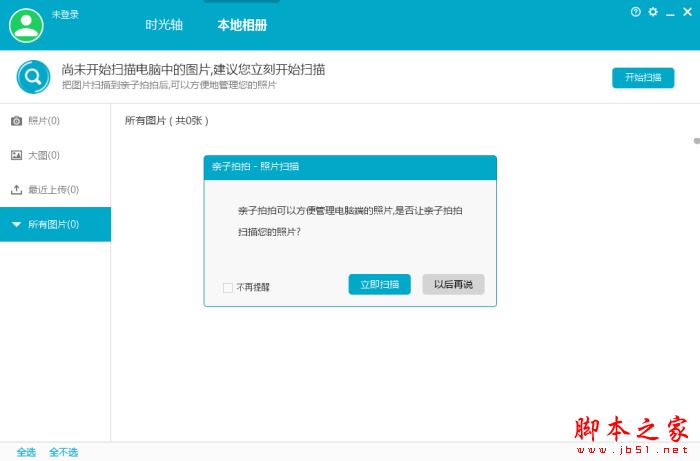The height and width of the screenshot is (461, 700).
Task: Open the 最近上传(0) category
Action: point(55,190)
